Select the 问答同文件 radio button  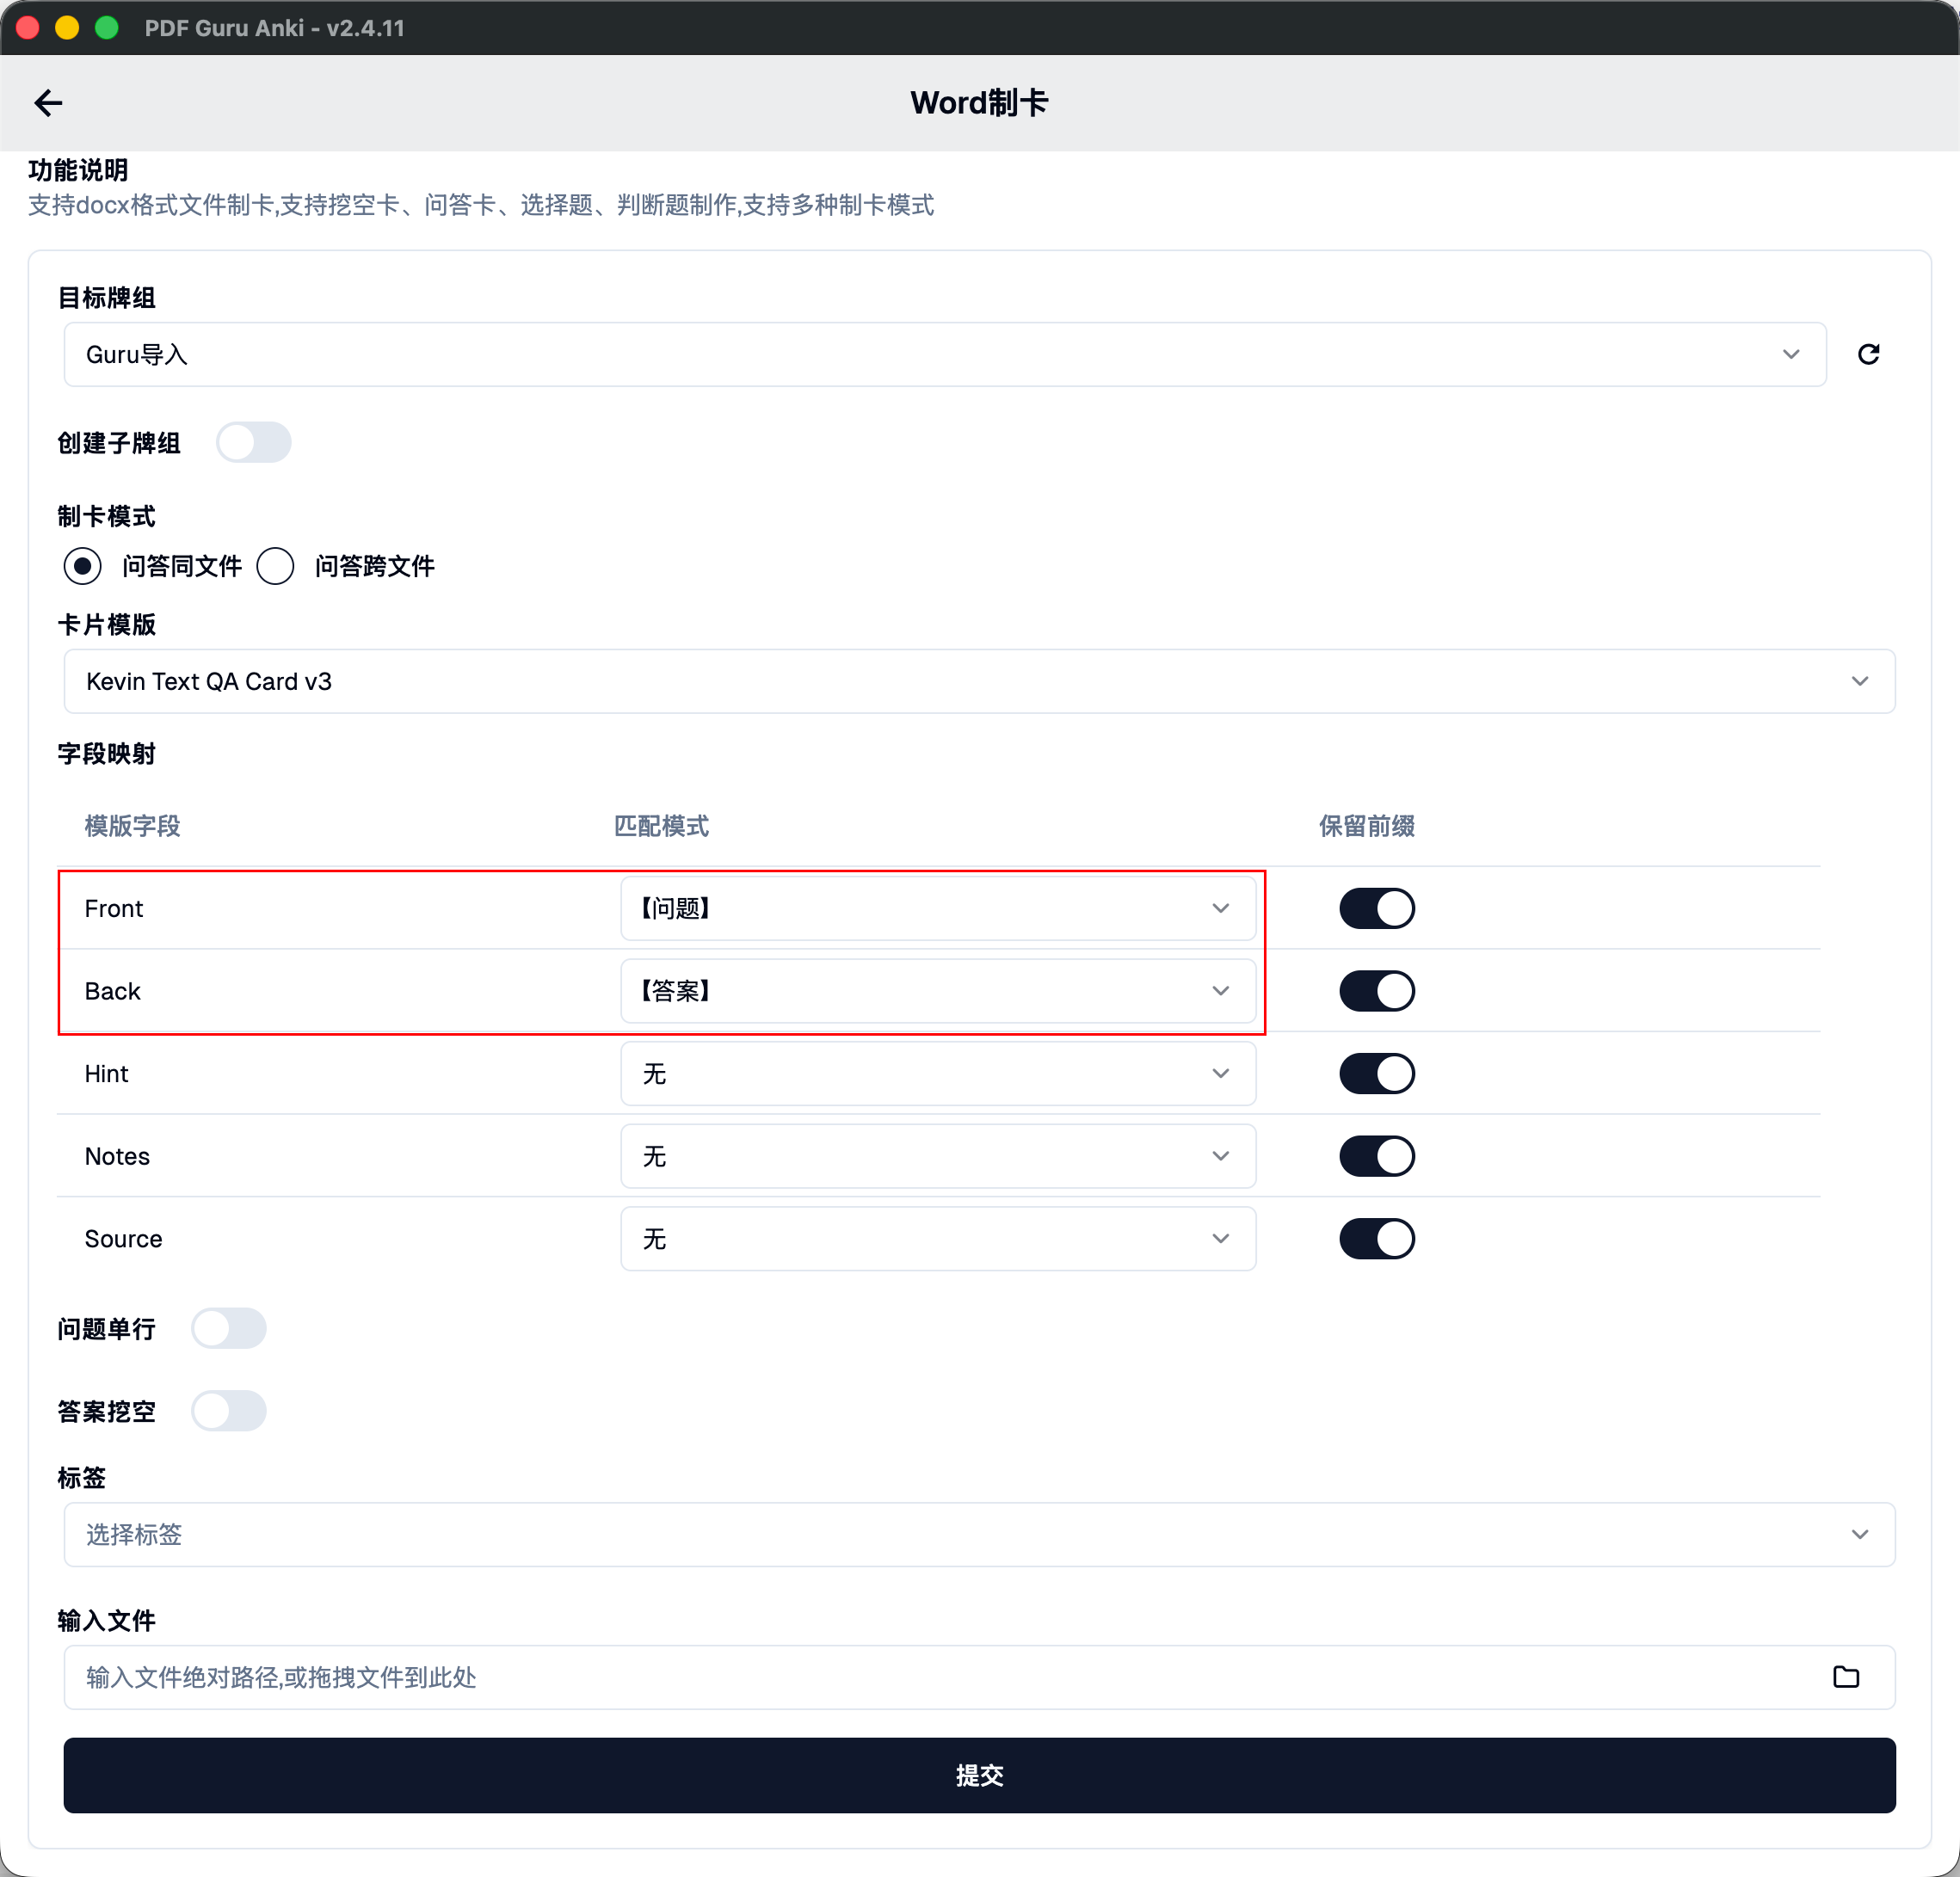(82, 566)
